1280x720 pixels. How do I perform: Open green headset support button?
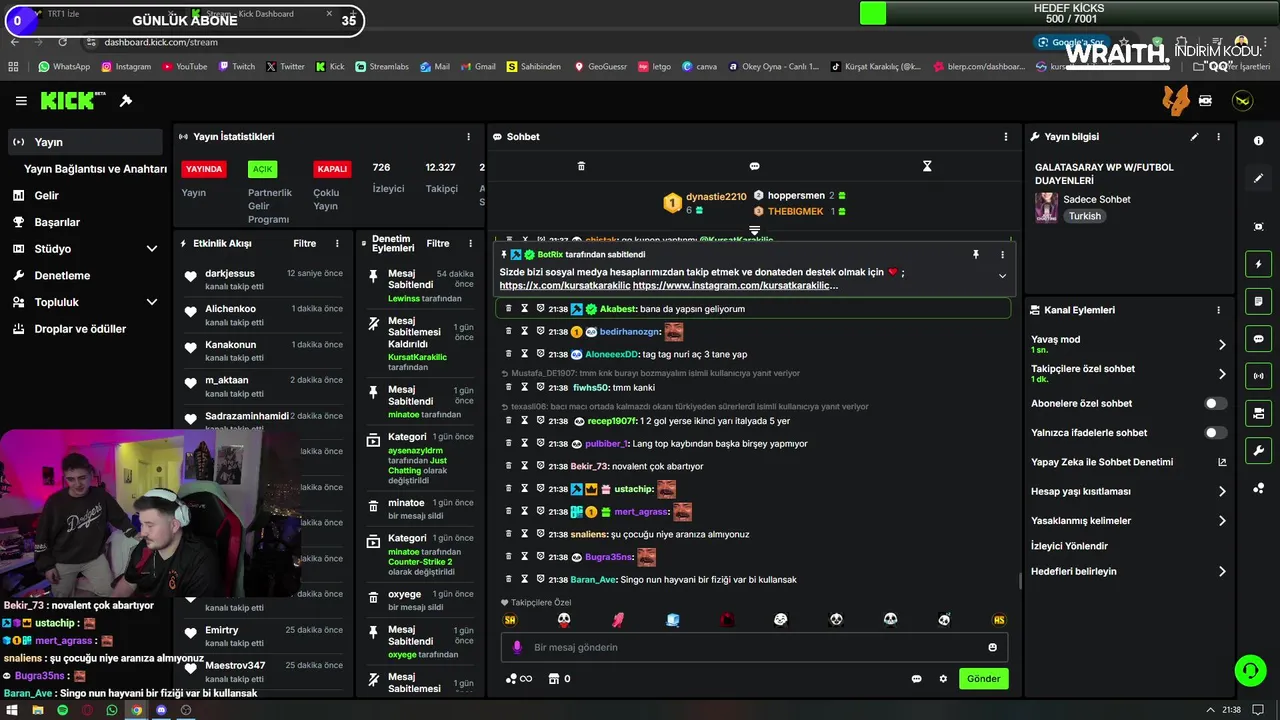tap(1250, 670)
